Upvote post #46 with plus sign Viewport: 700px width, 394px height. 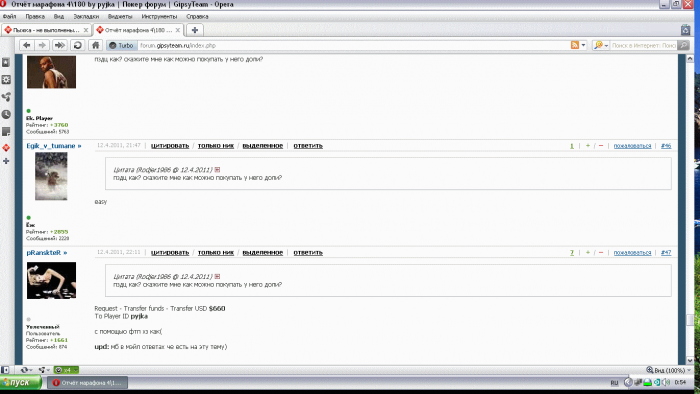tap(588, 145)
